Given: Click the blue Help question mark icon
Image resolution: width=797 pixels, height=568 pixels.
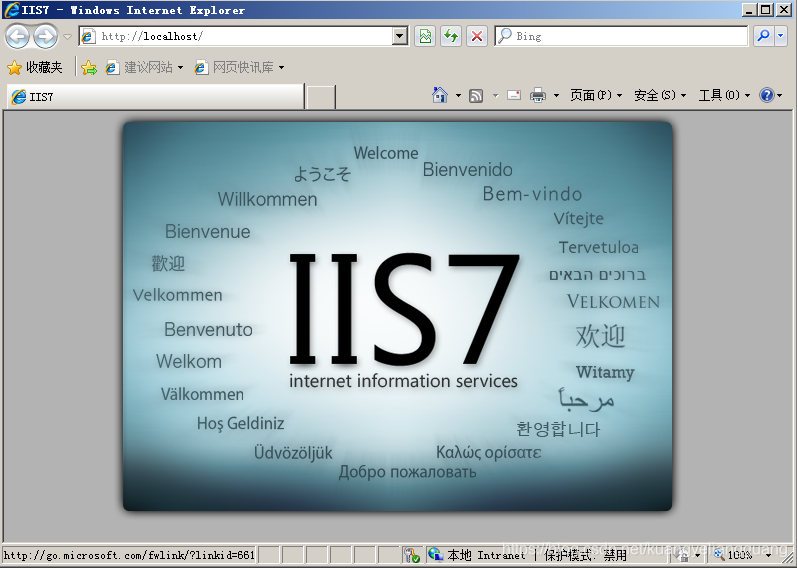Looking at the screenshot, I should pyautogui.click(x=767, y=95).
